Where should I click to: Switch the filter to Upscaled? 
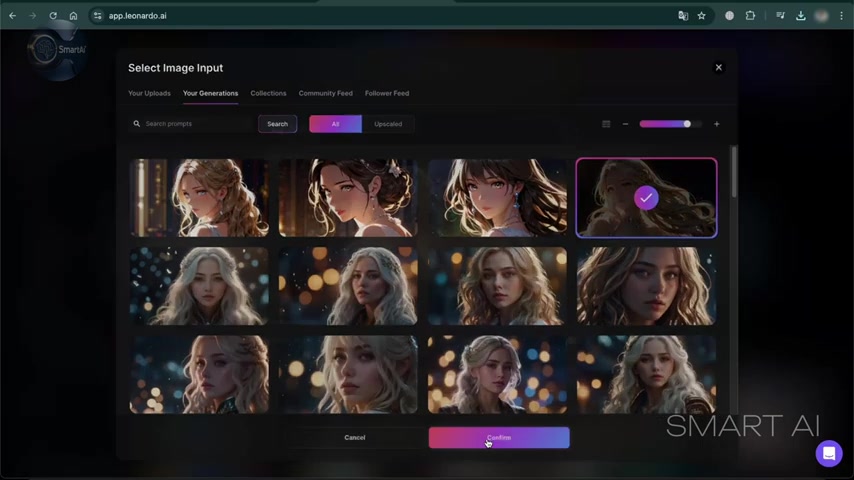pyautogui.click(x=388, y=124)
